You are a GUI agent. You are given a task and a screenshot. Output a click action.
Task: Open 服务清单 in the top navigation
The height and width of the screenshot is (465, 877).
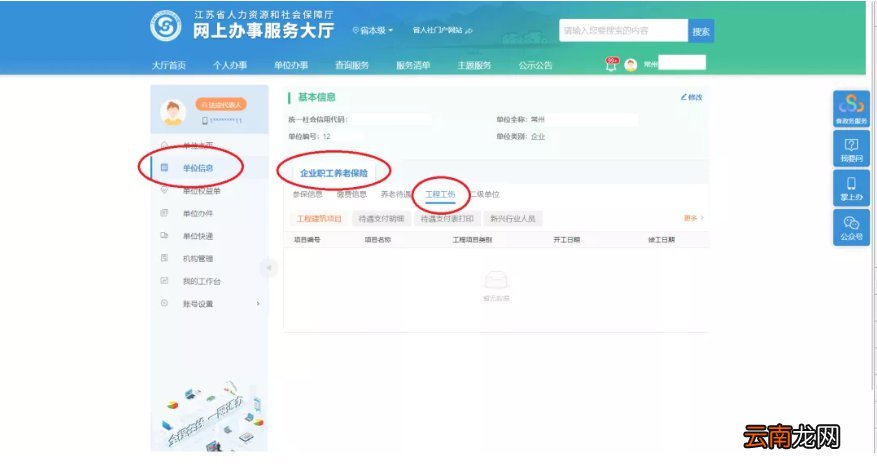[413, 65]
